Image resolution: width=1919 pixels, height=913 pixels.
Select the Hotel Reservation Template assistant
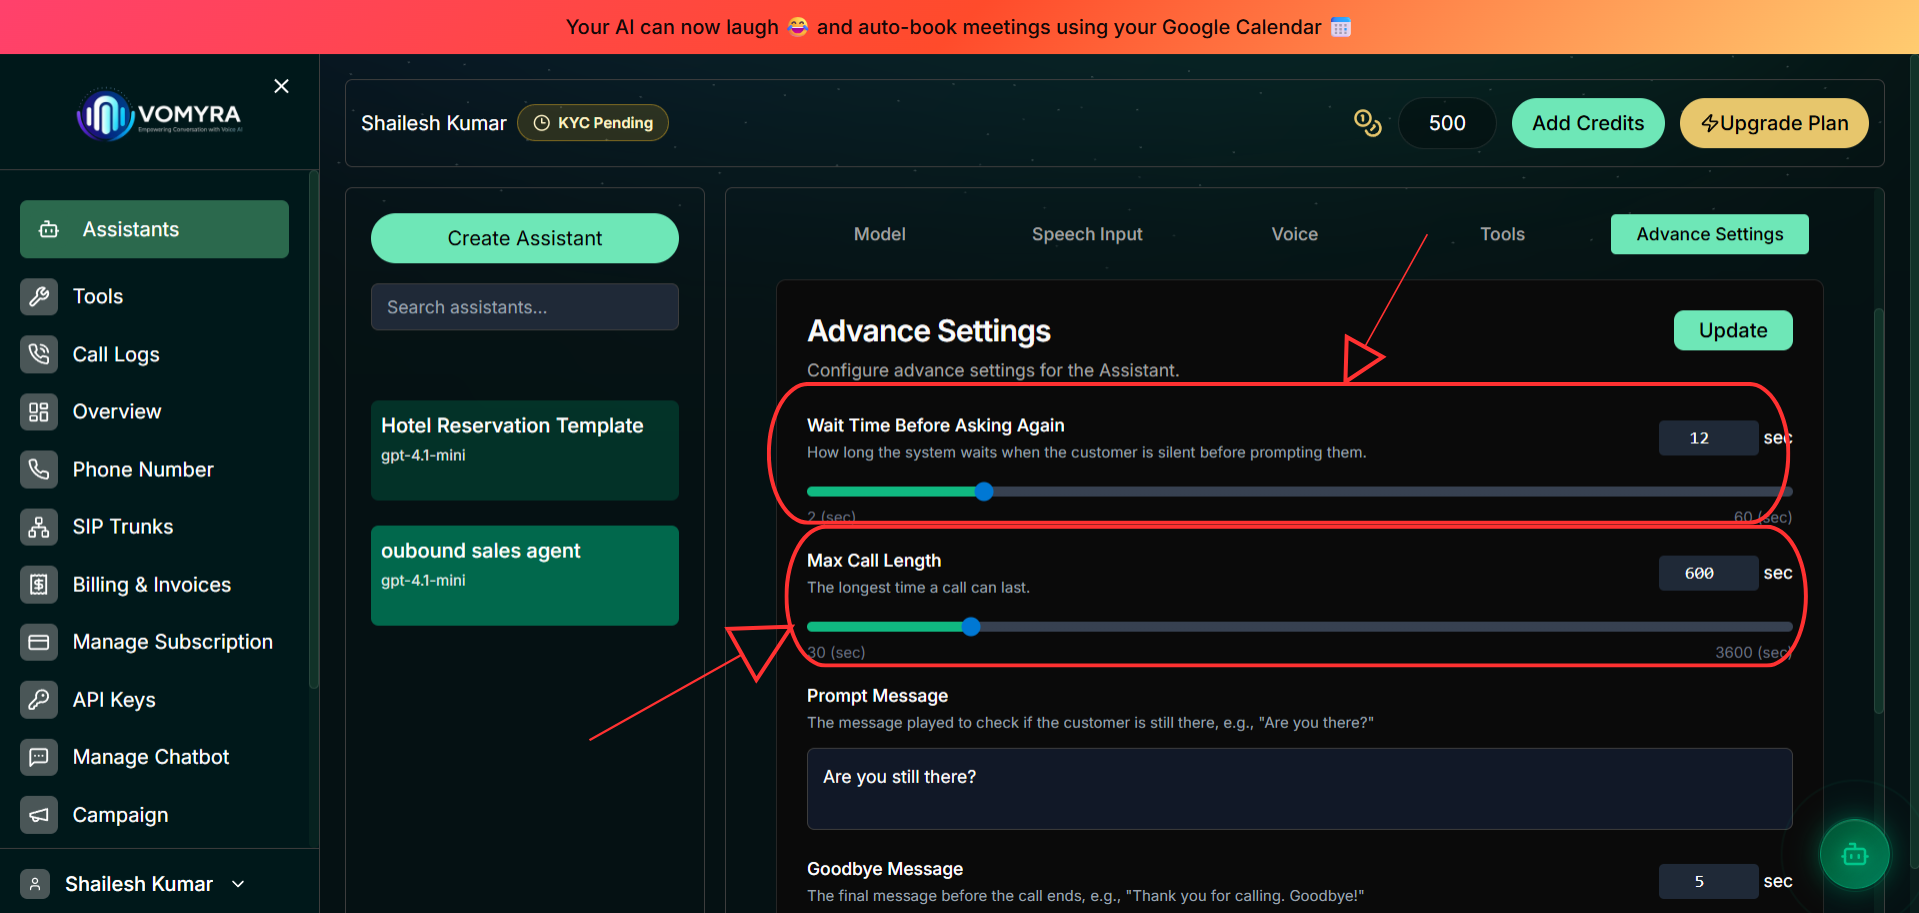[x=525, y=450]
